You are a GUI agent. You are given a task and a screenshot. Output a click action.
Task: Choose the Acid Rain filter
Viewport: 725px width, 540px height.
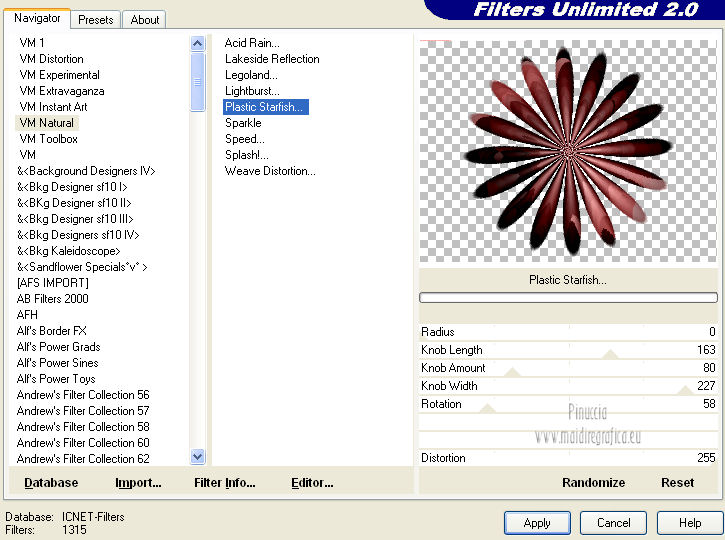252,43
